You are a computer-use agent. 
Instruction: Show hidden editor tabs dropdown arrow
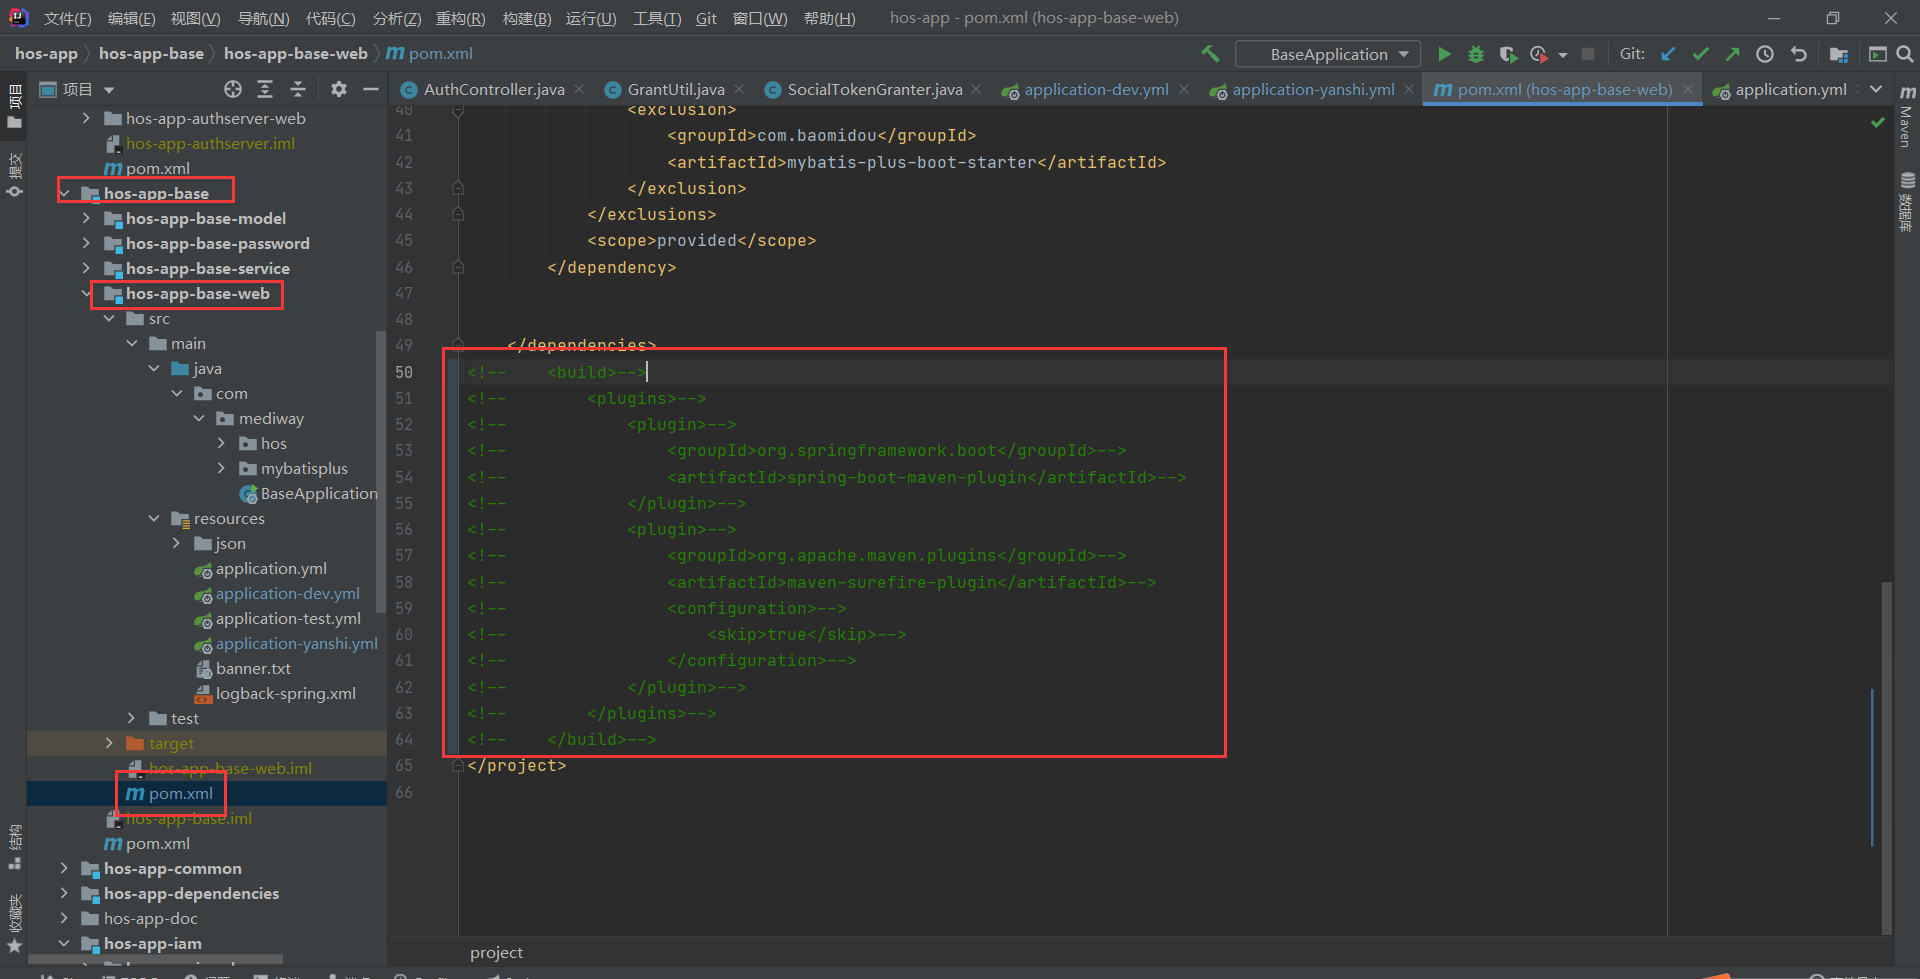coord(1876,89)
